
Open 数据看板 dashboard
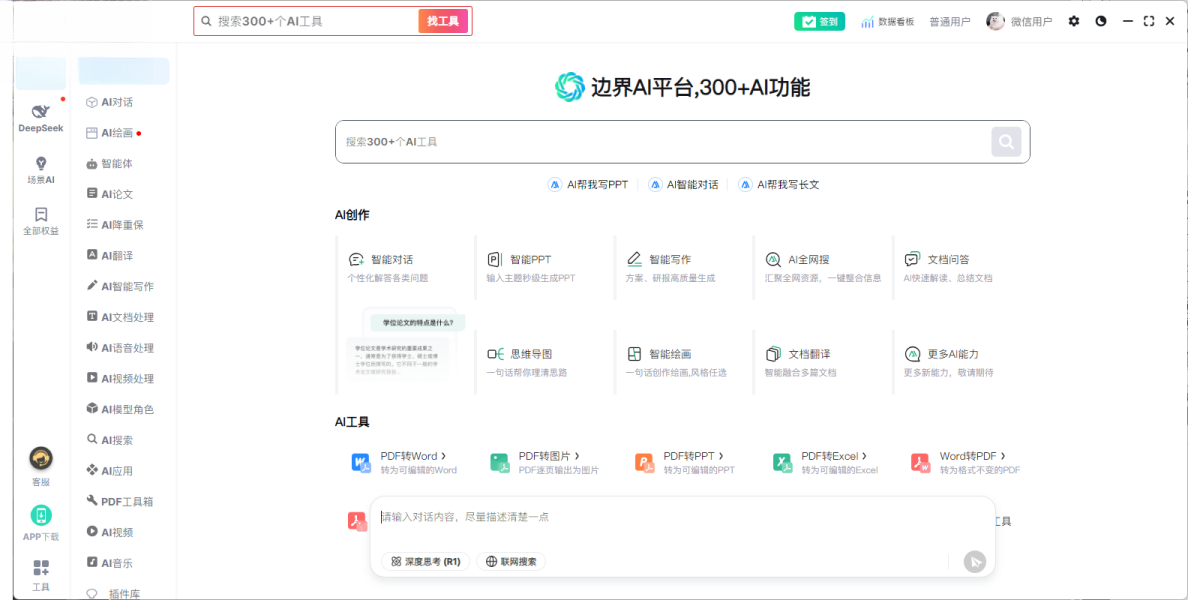pyautogui.click(x=887, y=21)
